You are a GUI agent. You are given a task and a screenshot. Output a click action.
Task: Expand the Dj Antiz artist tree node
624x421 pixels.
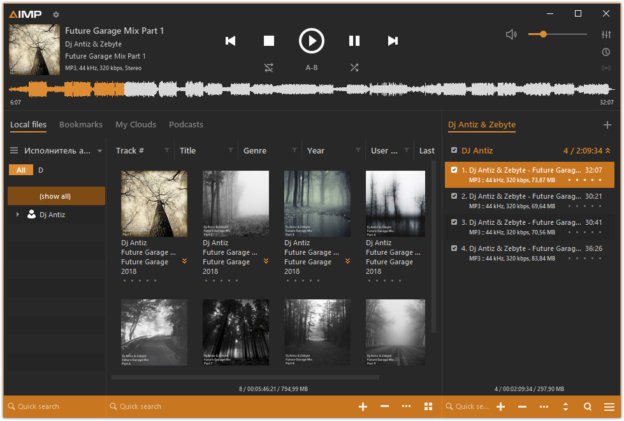(x=17, y=214)
